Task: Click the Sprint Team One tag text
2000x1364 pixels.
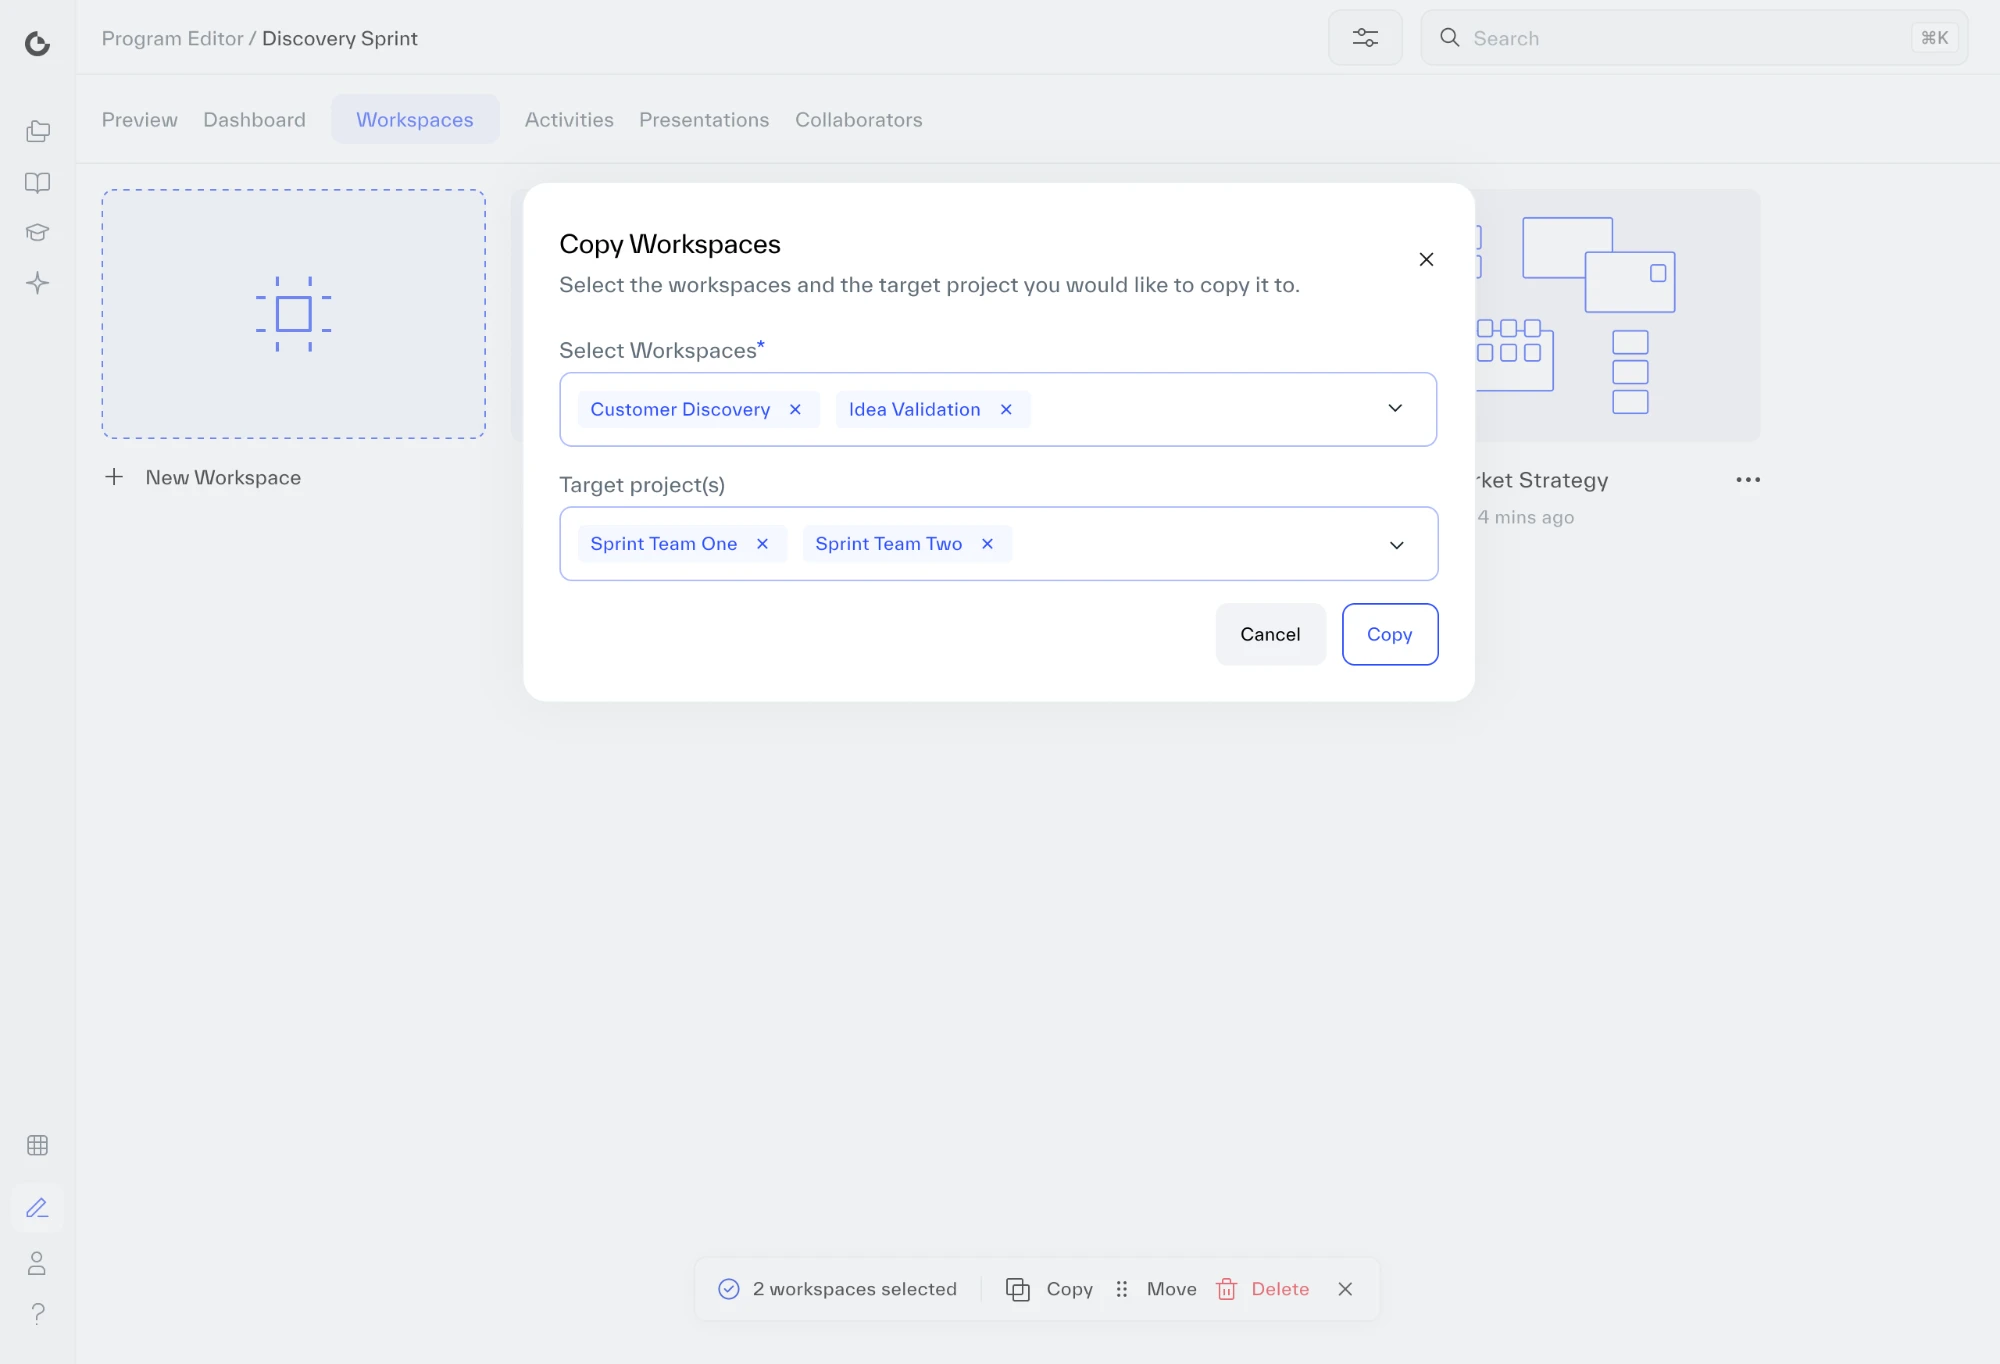Action: [x=663, y=543]
